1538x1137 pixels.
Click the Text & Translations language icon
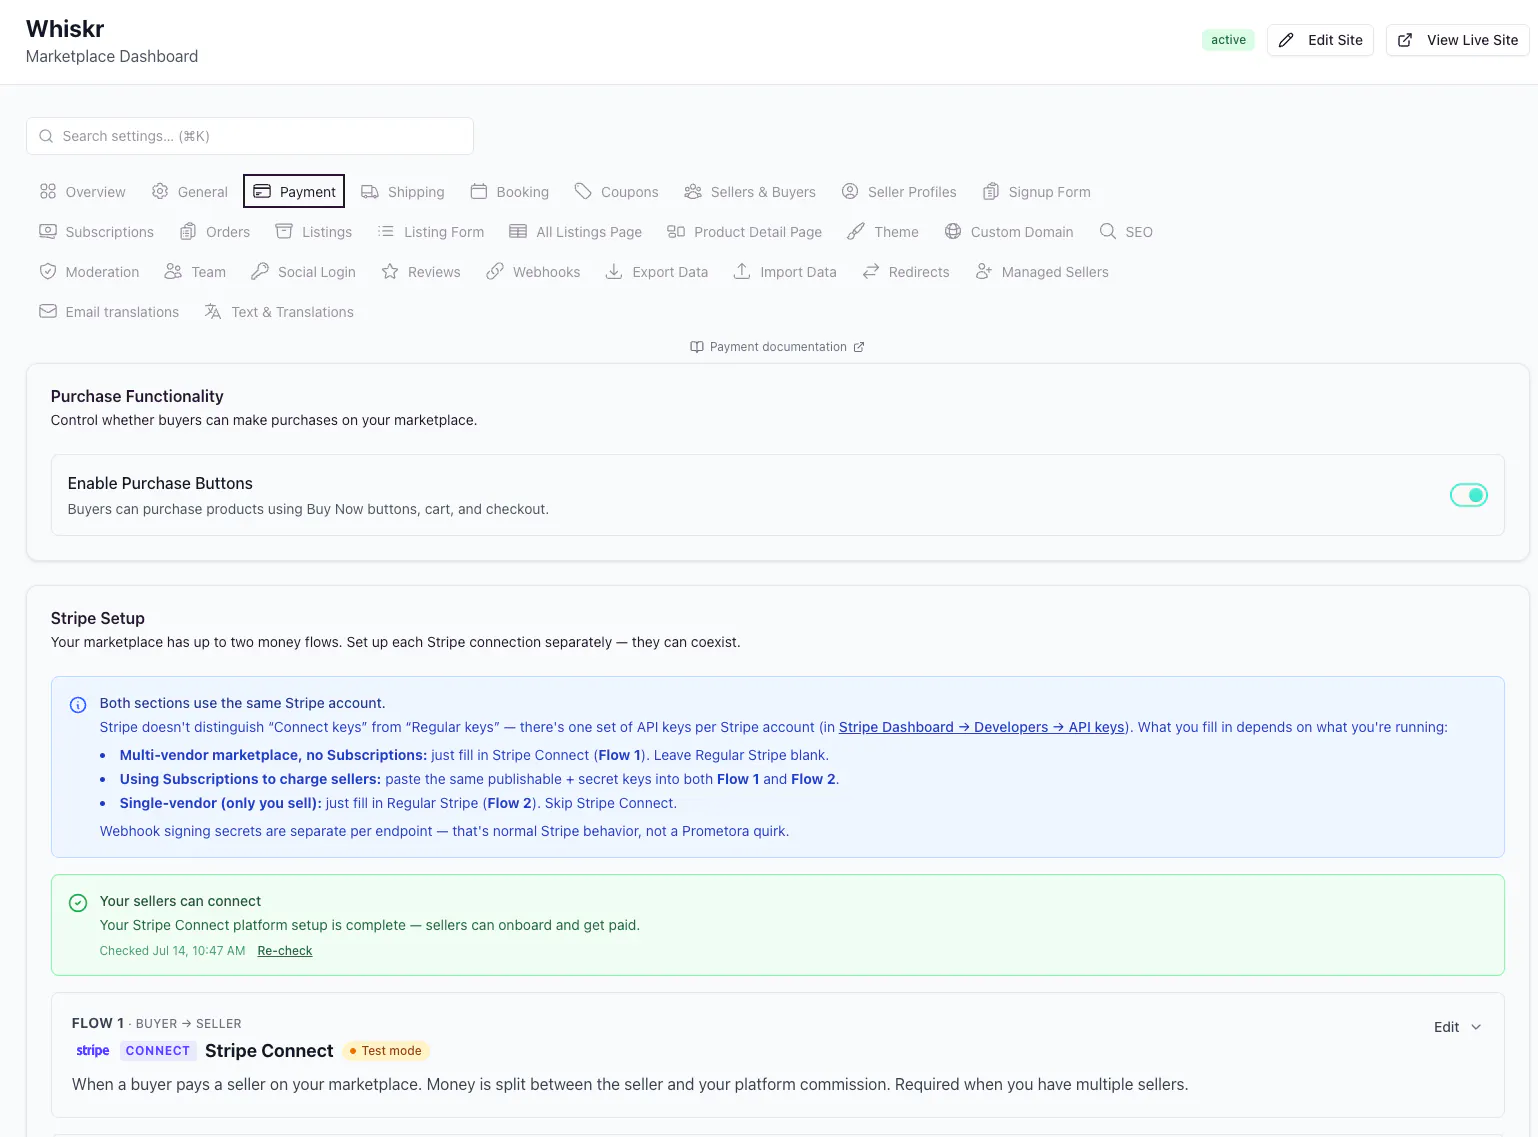point(213,311)
